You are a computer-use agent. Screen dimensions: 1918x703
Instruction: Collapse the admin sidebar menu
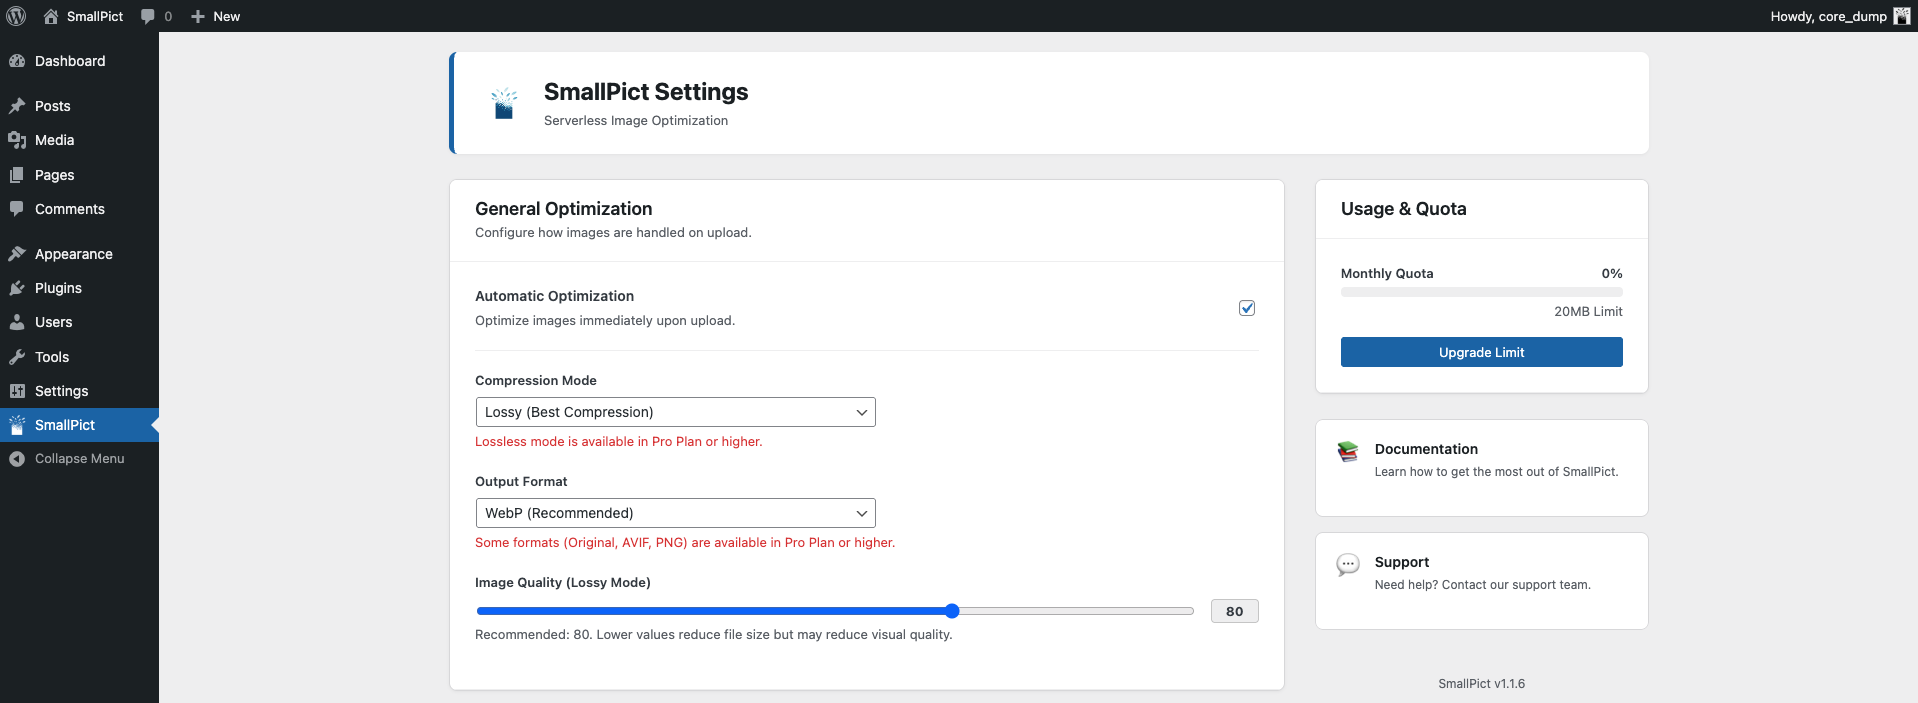pyautogui.click(x=79, y=459)
